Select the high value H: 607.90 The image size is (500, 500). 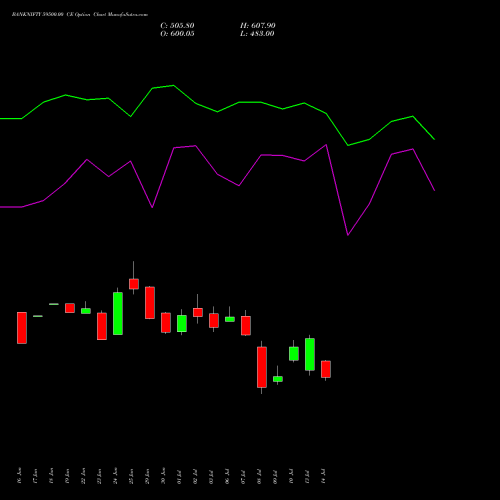pyautogui.click(x=258, y=26)
